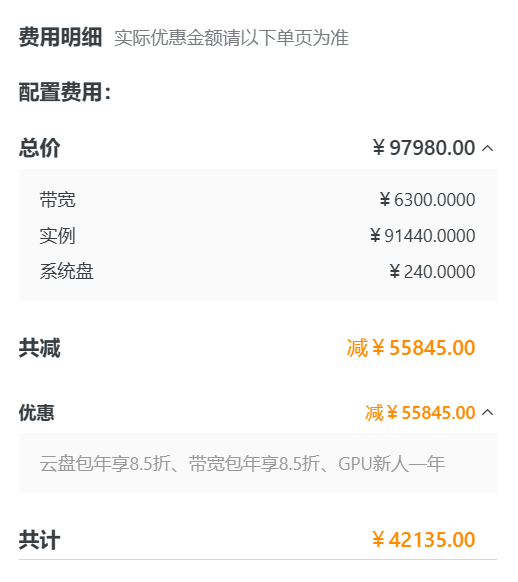Image resolution: width=518 pixels, height=582 pixels.
Task: Click the 总价 label
Action: [x=39, y=148]
